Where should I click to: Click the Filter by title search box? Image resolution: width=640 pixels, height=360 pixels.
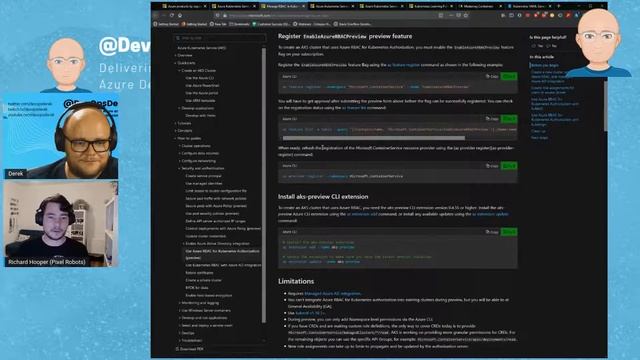pos(220,38)
